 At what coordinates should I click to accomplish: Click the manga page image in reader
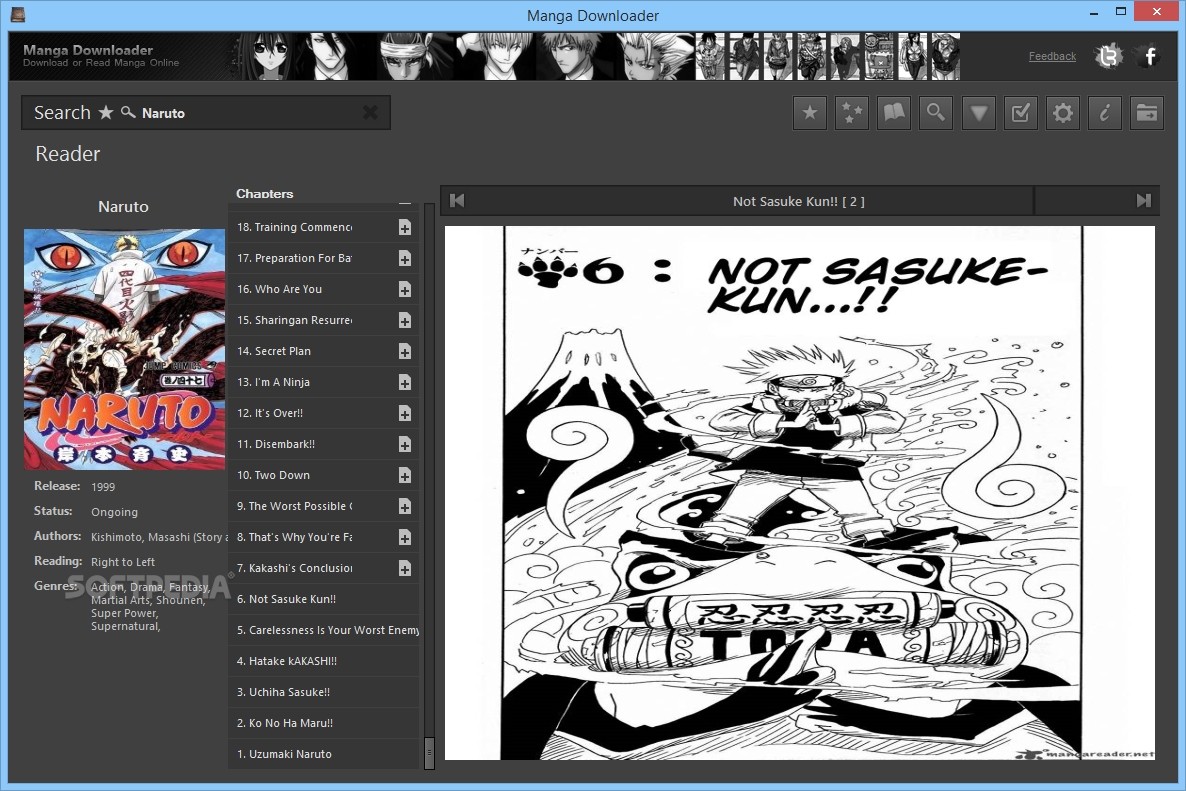[799, 492]
